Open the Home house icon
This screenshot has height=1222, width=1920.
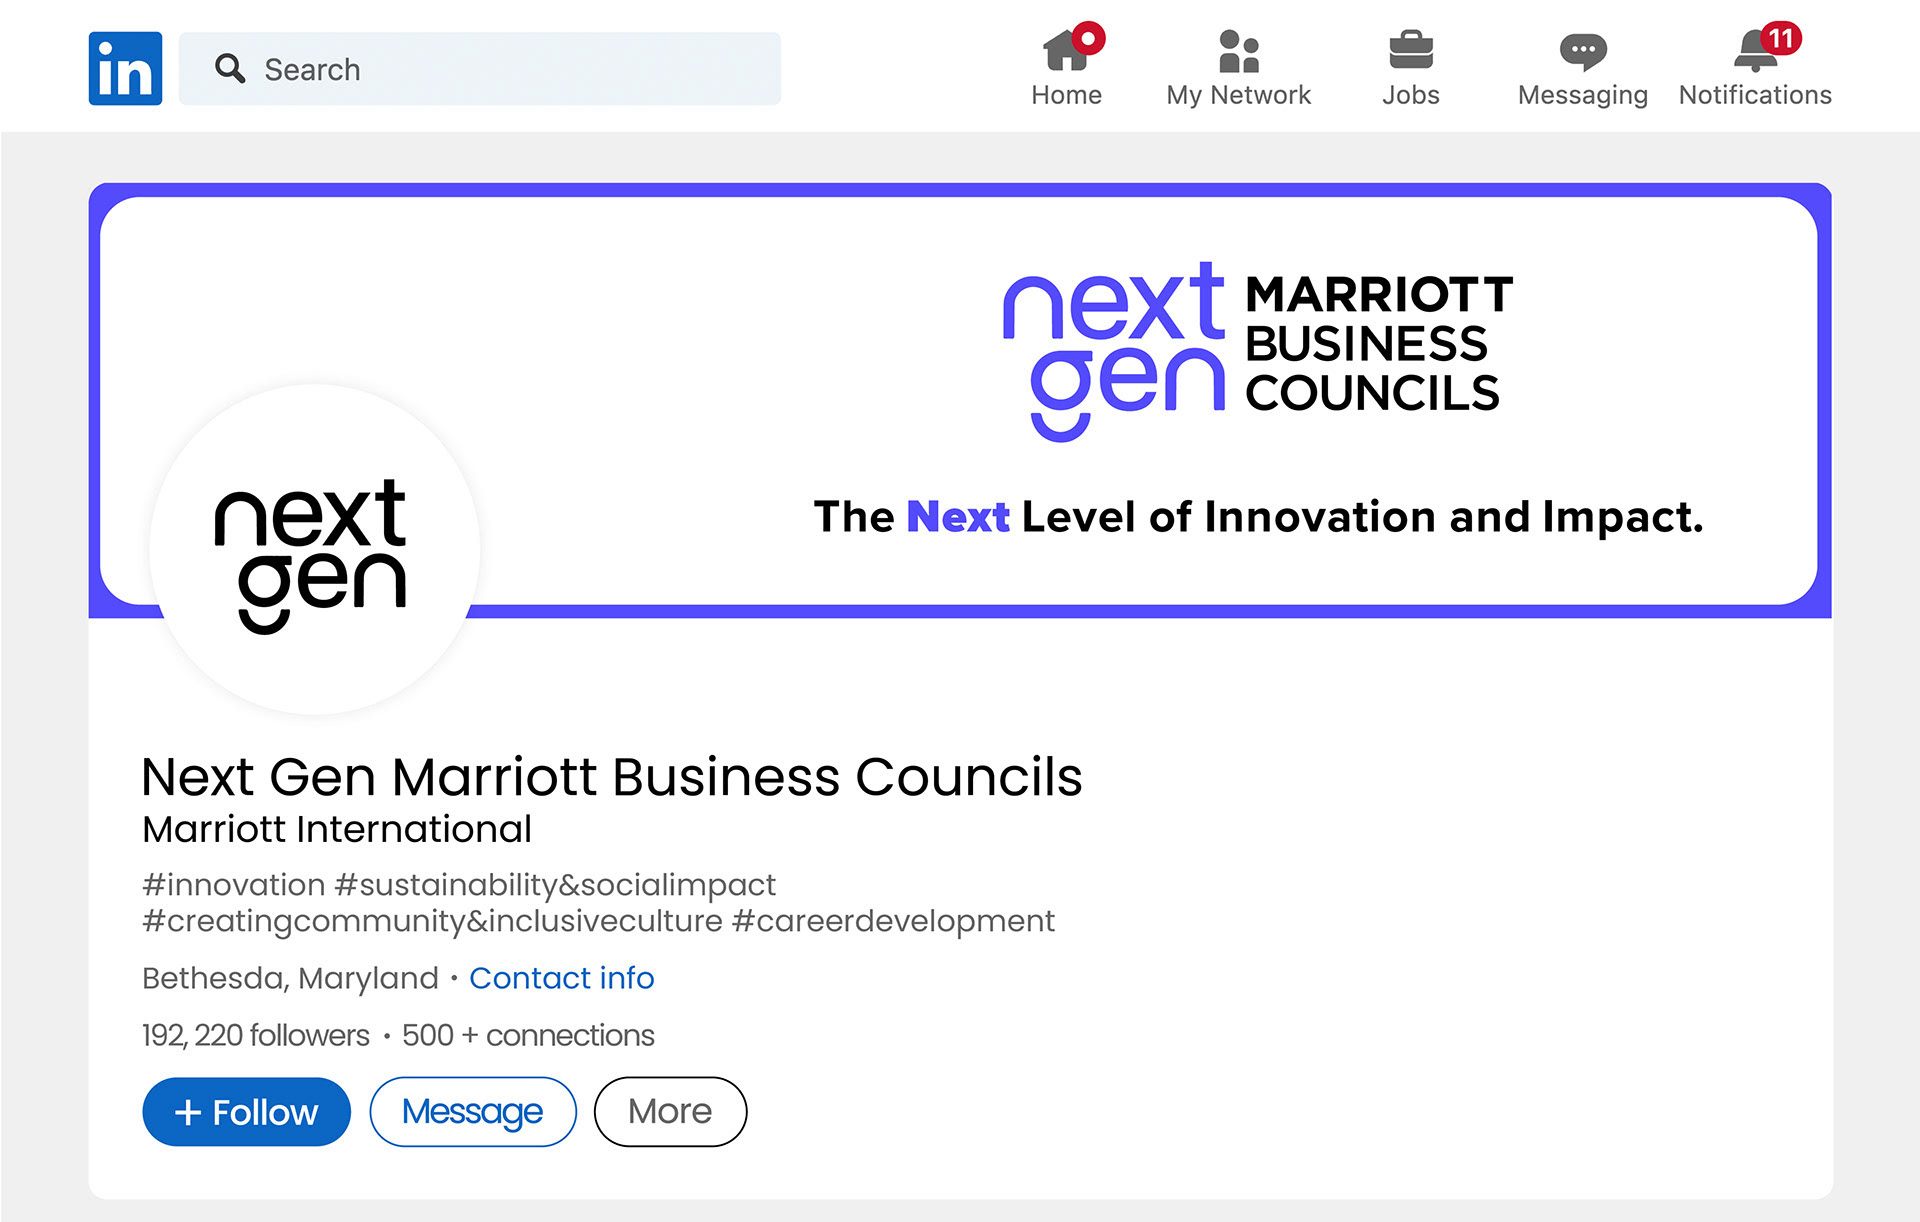click(x=1066, y=50)
